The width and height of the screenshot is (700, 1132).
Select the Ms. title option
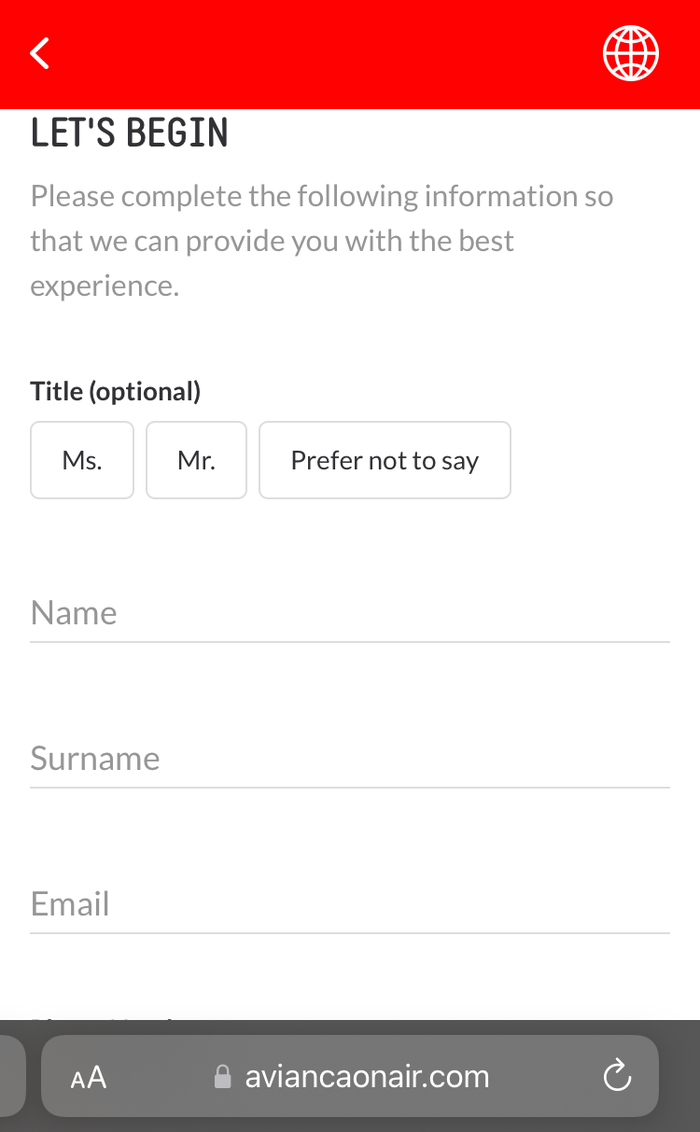click(x=82, y=460)
